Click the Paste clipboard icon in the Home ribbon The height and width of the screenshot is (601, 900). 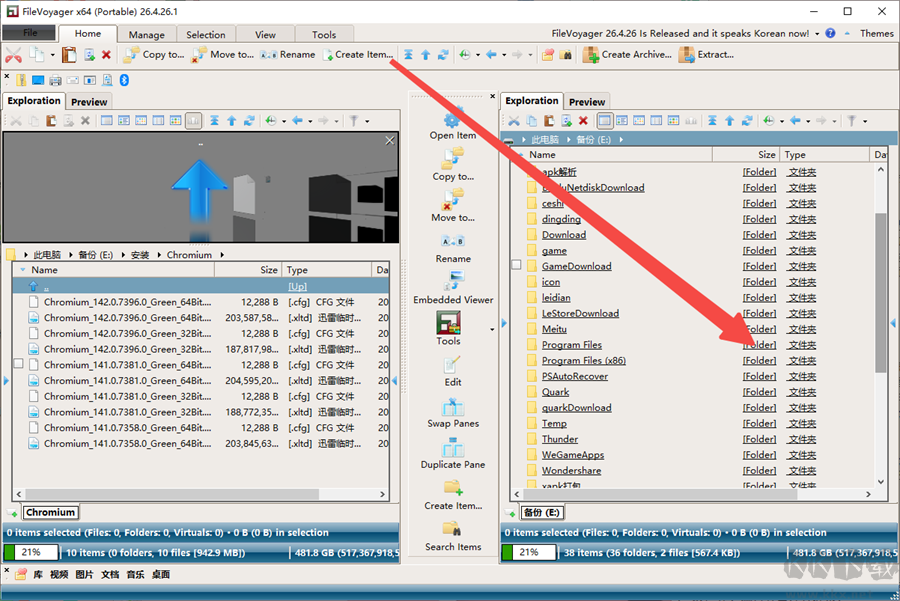(69, 55)
